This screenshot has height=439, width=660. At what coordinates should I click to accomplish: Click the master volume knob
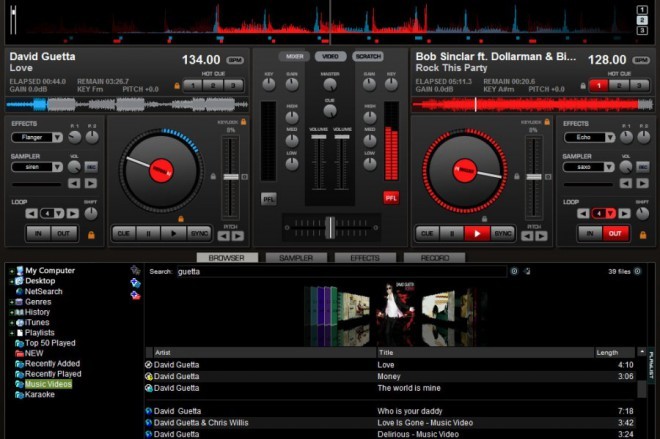(x=330, y=85)
